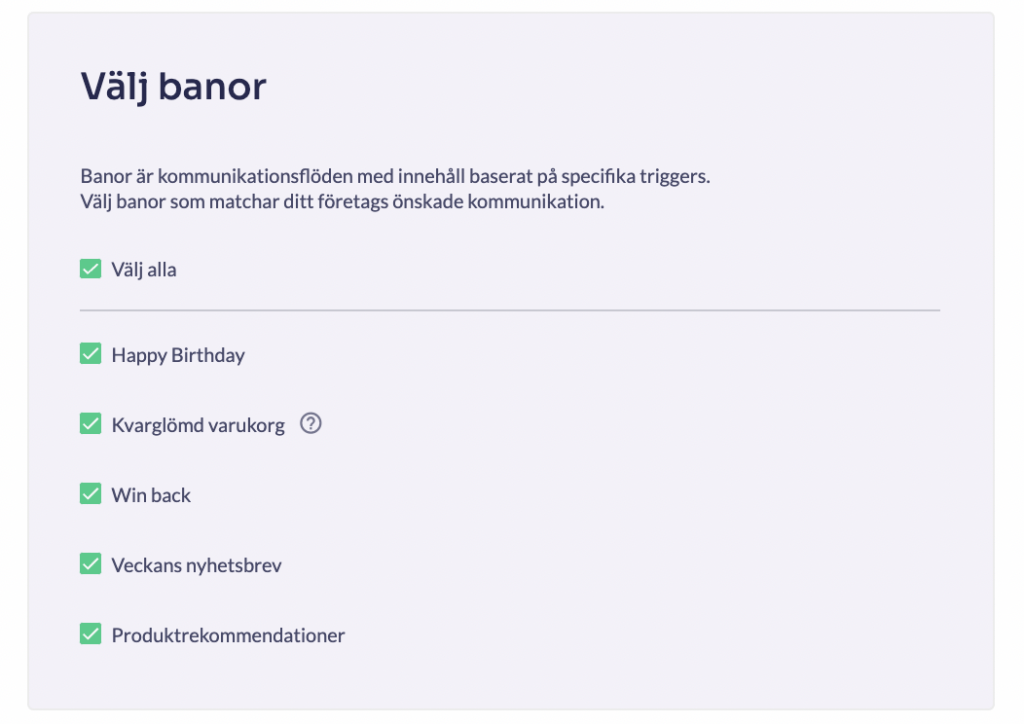
Task: Uncheck the Välj alla checkbox
Action: 91,269
